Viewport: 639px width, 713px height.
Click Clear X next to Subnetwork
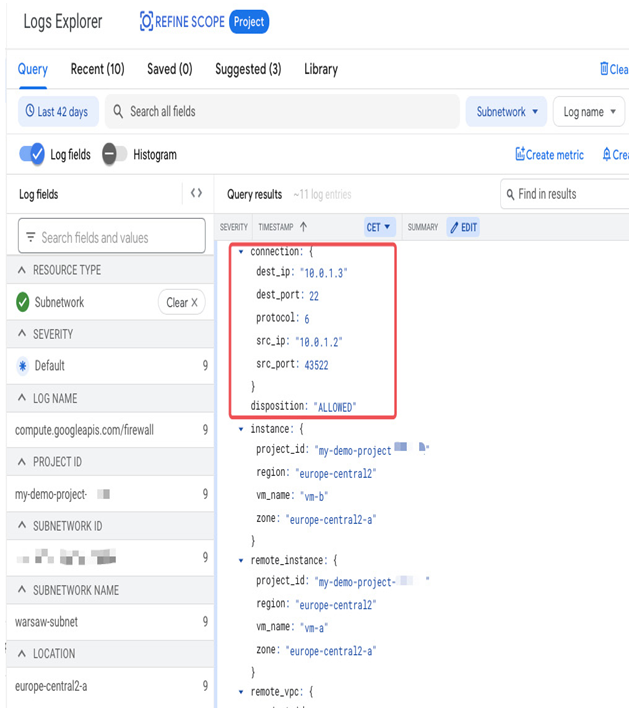[182, 302]
